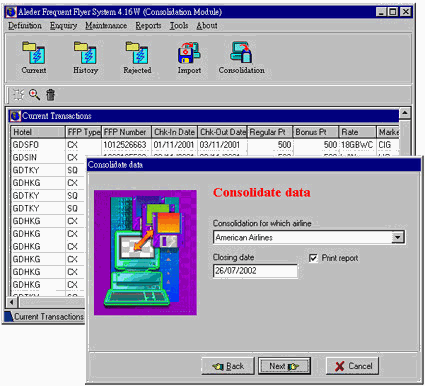Viewport: 425px width, 386px height.
Task: Open the Rejected transactions icon
Action: click(137, 53)
